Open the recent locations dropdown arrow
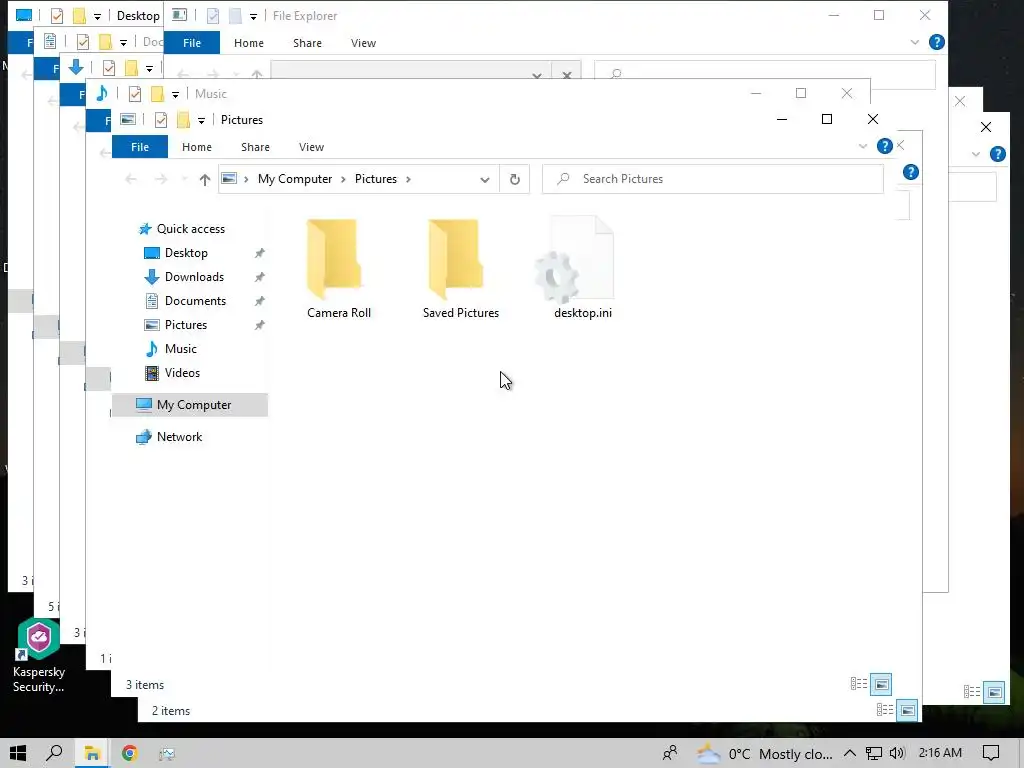The image size is (1024, 768). click(184, 179)
